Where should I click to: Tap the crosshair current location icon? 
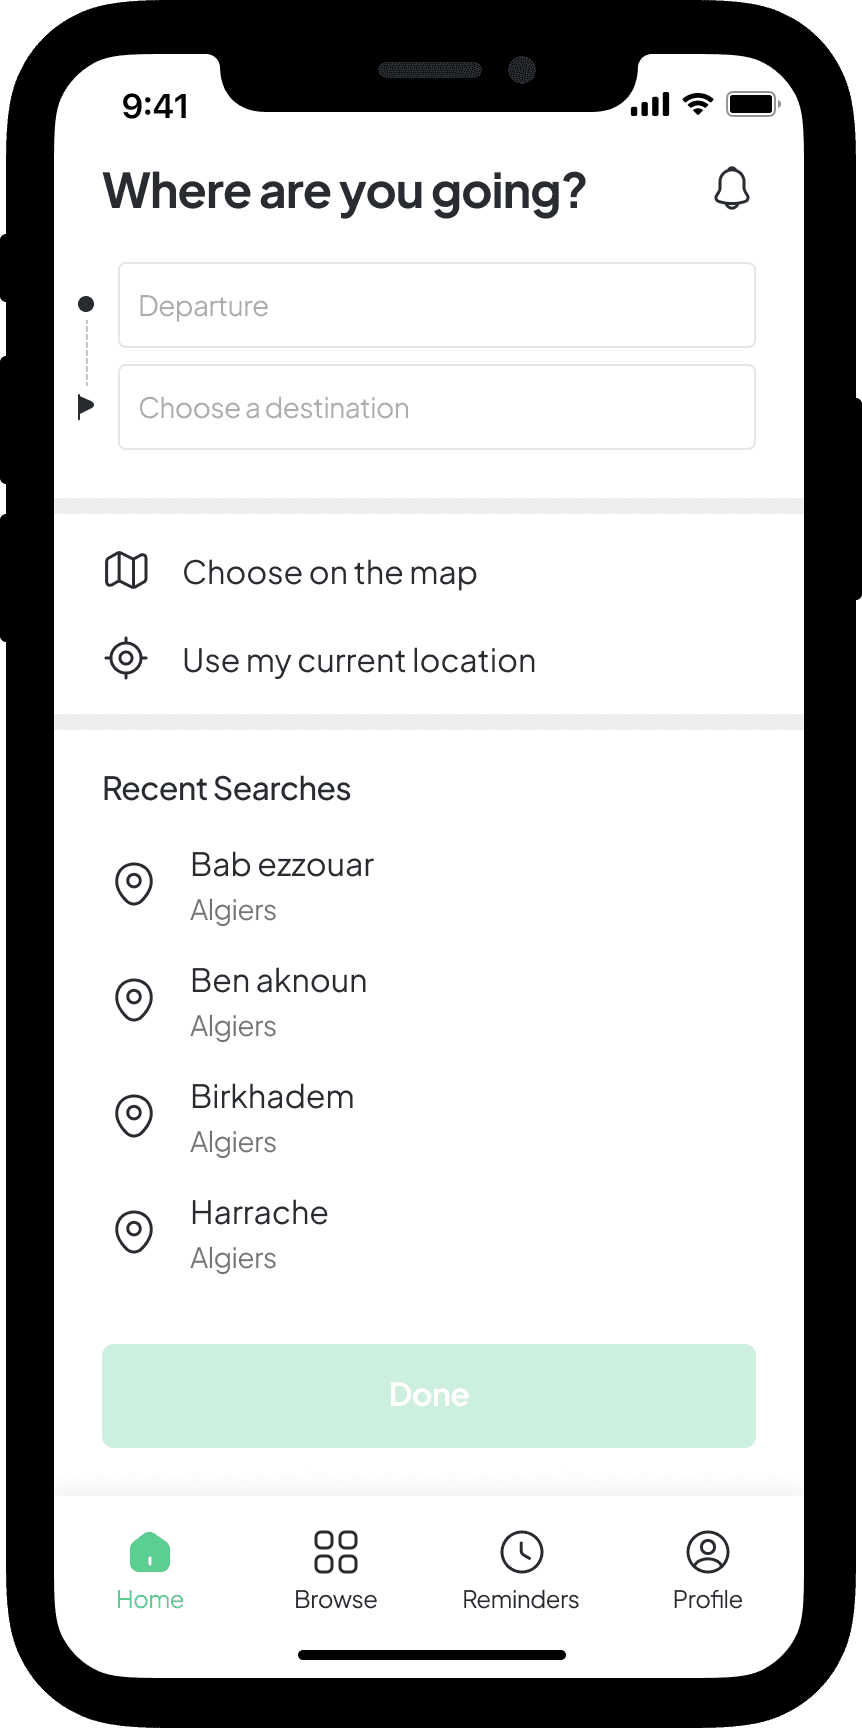(126, 658)
